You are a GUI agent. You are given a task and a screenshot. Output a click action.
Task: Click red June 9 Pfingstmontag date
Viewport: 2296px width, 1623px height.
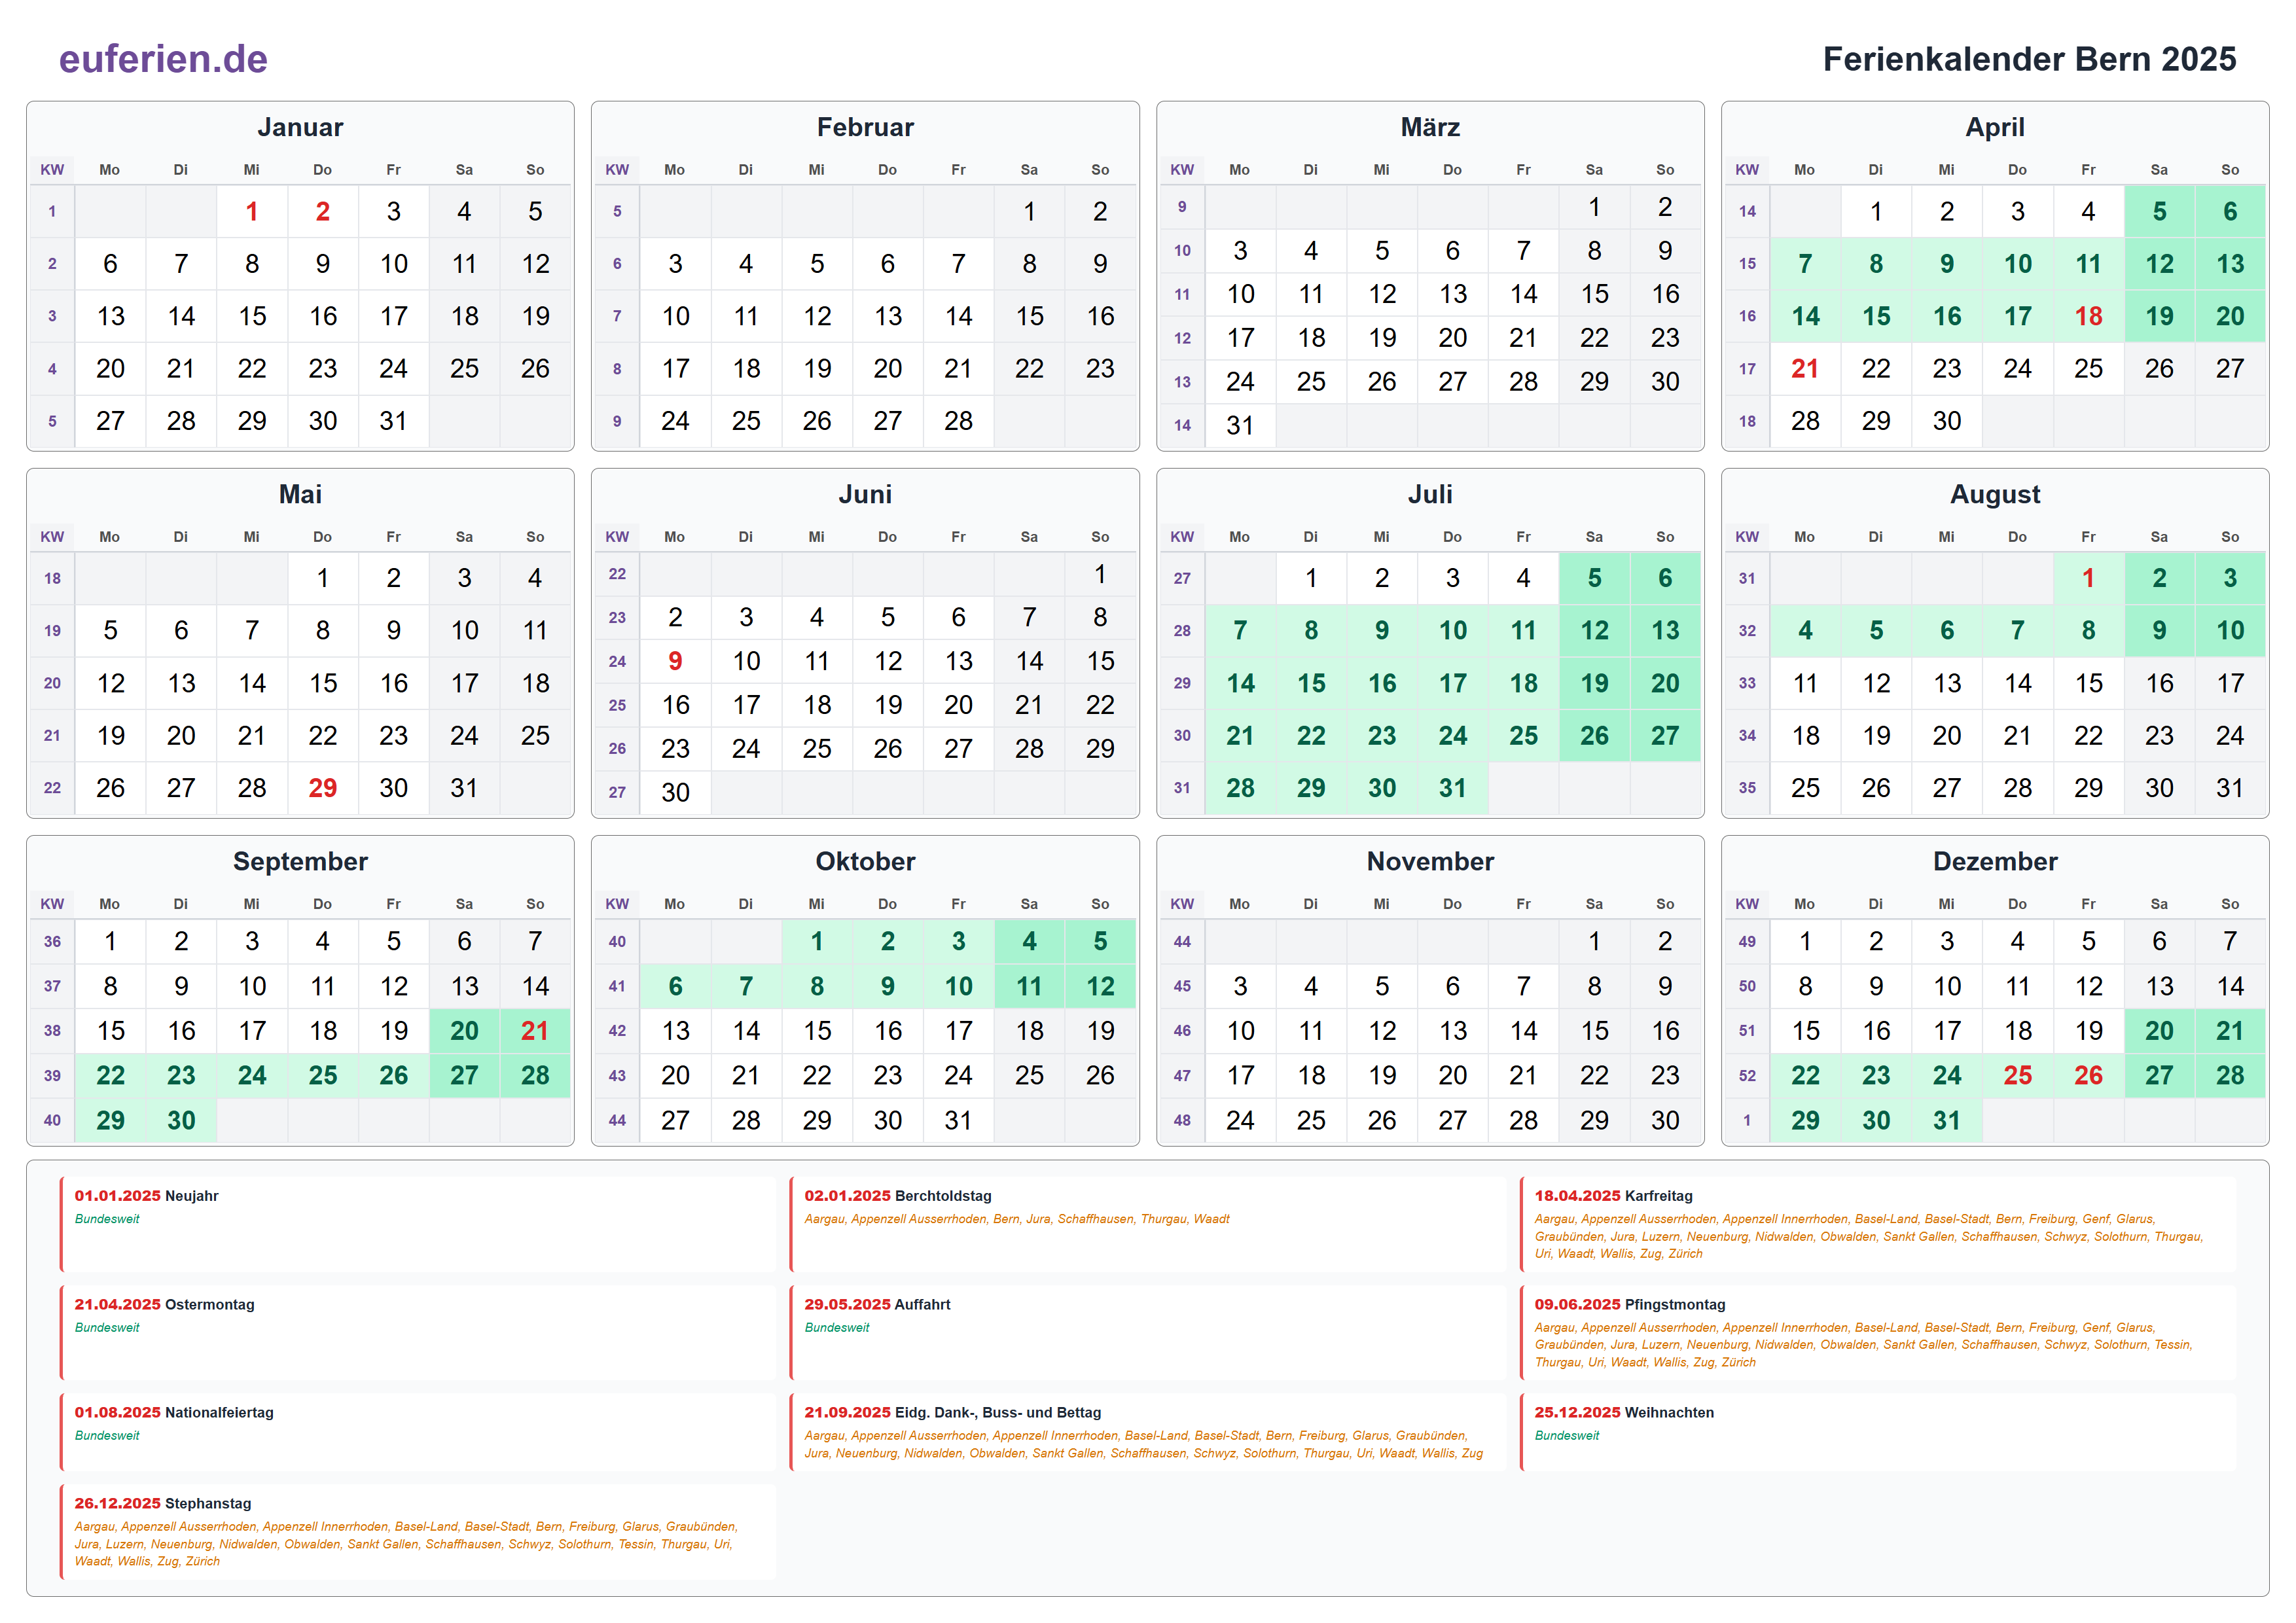[x=675, y=661]
